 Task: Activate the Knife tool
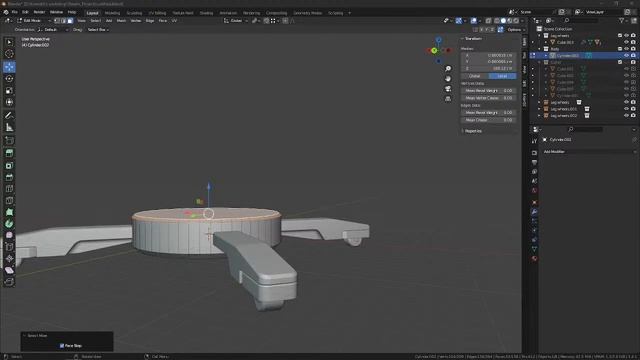(x=9, y=200)
